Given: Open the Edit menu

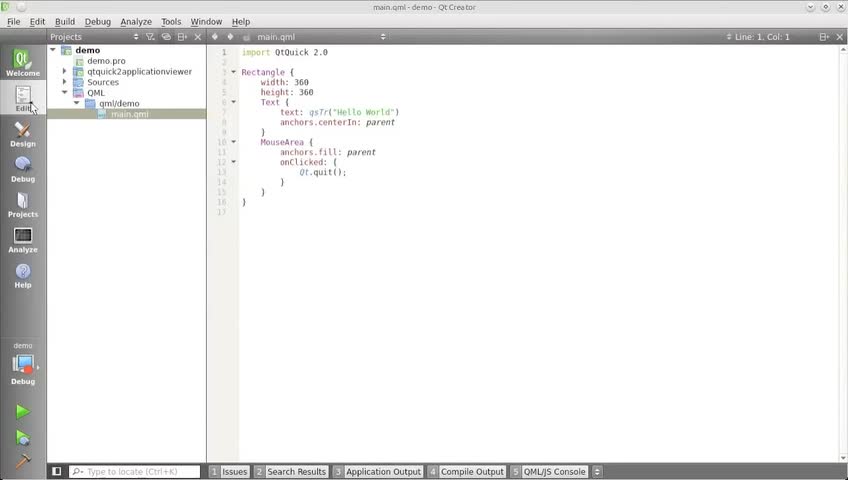Looking at the screenshot, I should pyautogui.click(x=37, y=22).
